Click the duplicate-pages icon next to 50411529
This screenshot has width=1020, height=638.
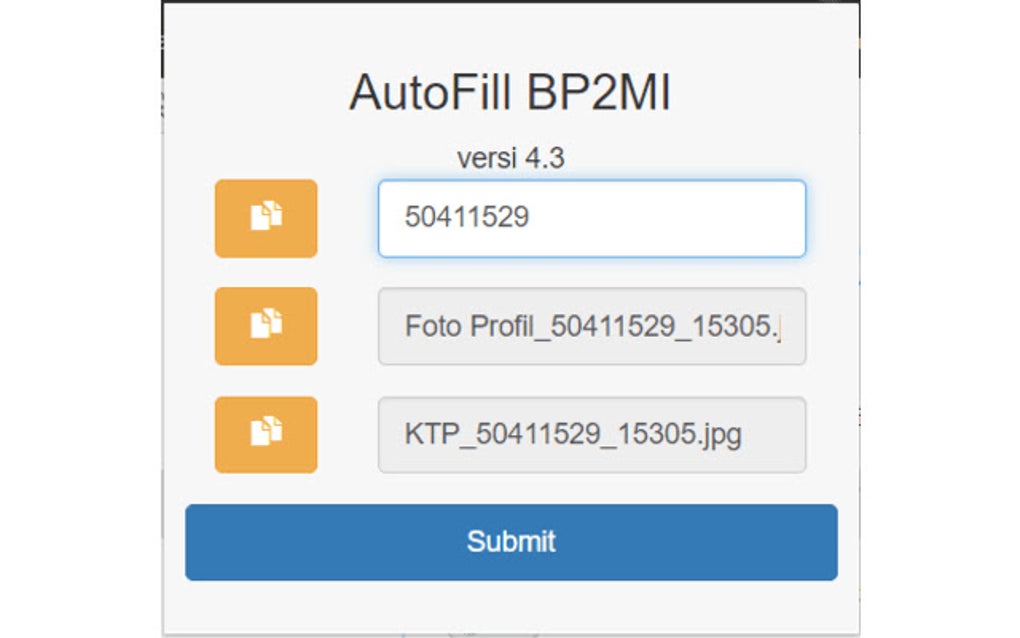265,219
